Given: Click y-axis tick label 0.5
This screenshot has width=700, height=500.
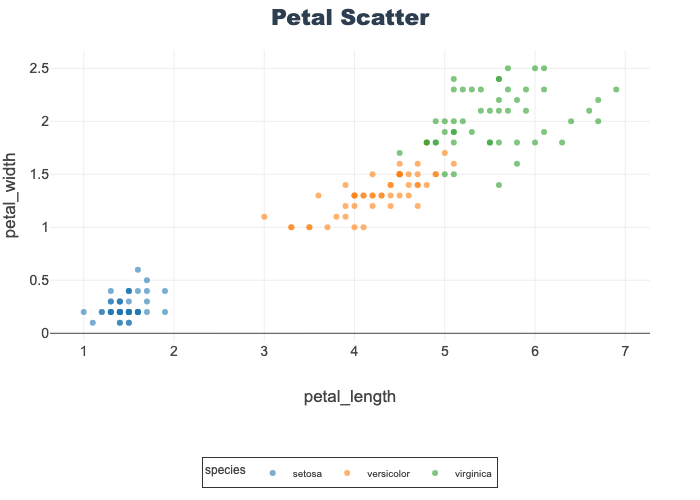Looking at the screenshot, I should coord(40,280).
